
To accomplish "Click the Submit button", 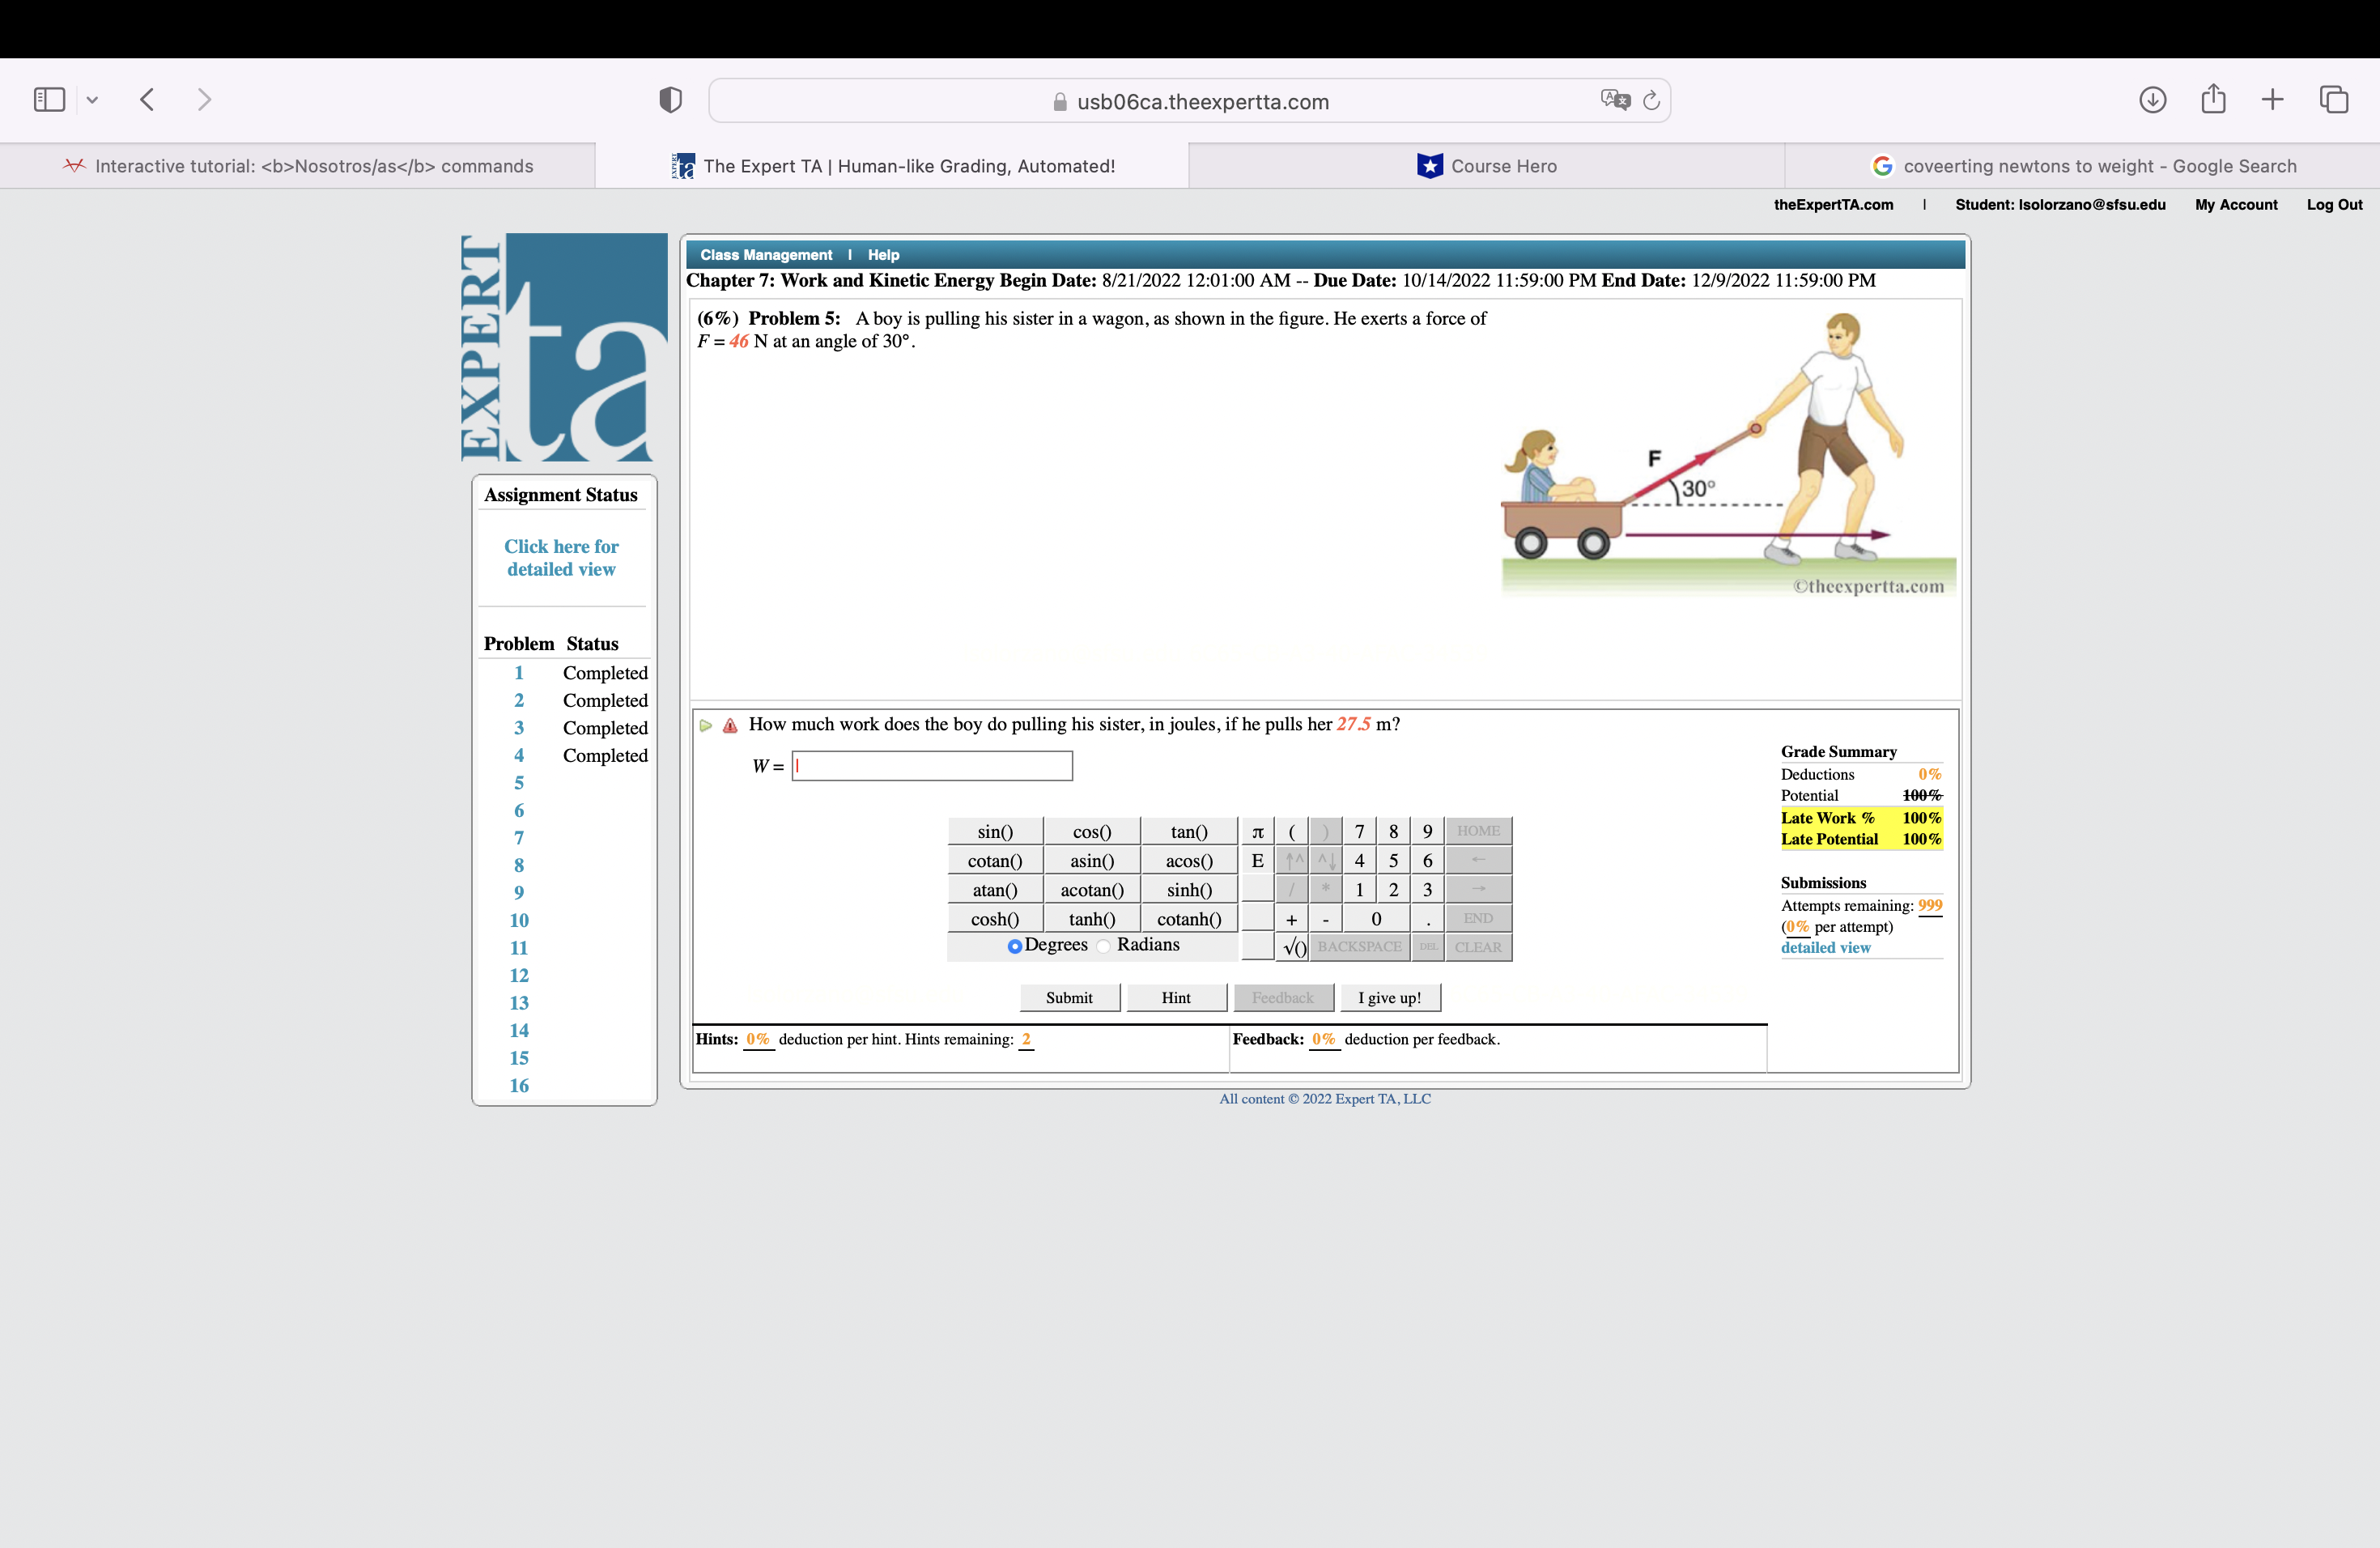I will 1069,997.
